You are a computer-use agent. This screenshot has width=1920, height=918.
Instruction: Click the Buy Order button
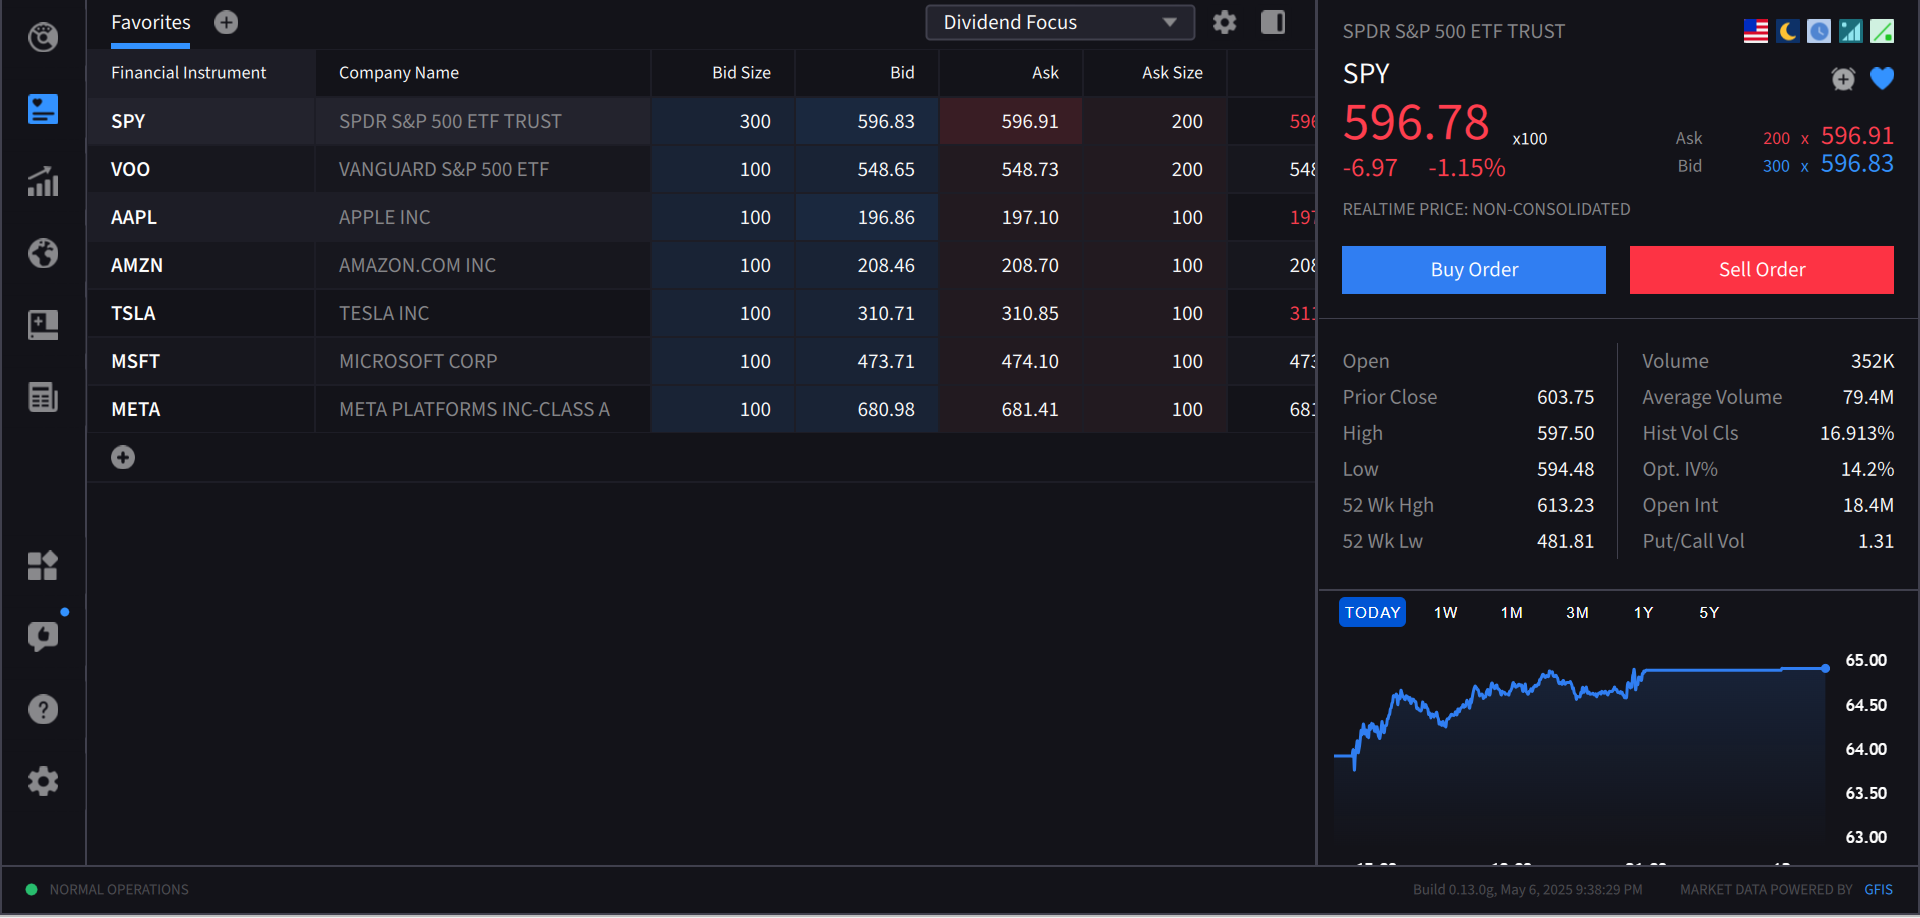tap(1474, 270)
